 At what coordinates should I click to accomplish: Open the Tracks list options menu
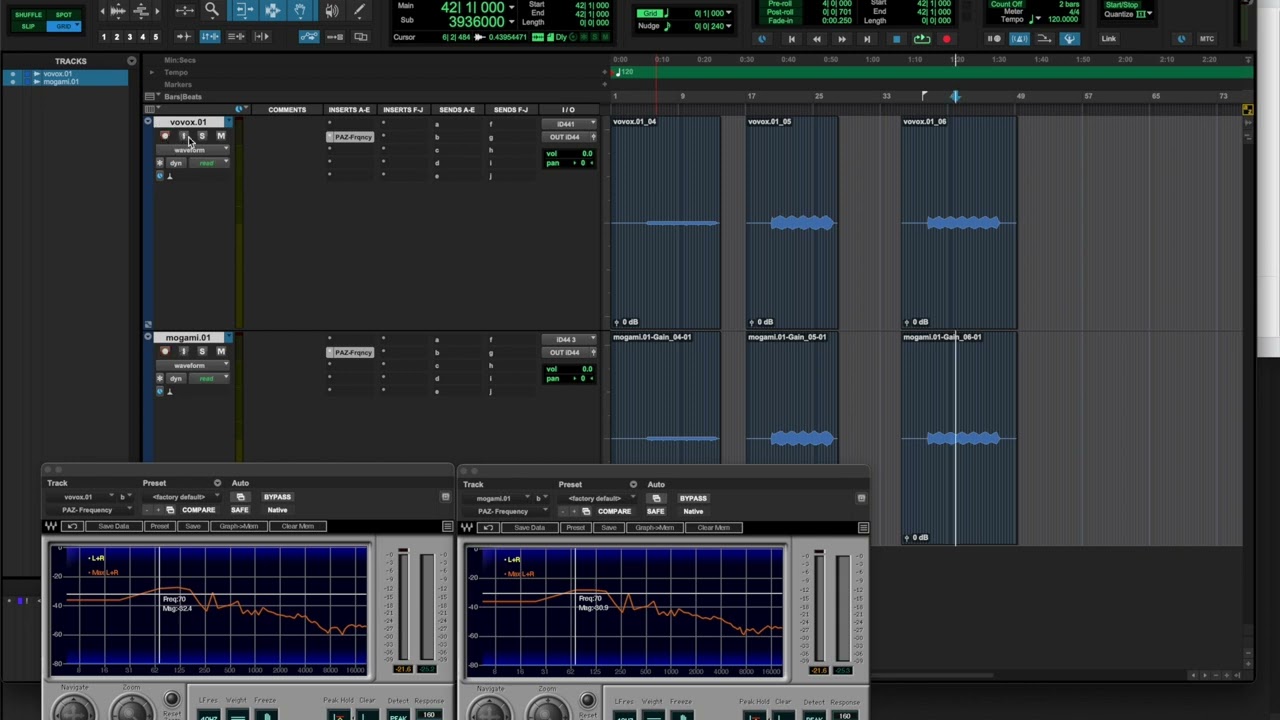pos(131,61)
